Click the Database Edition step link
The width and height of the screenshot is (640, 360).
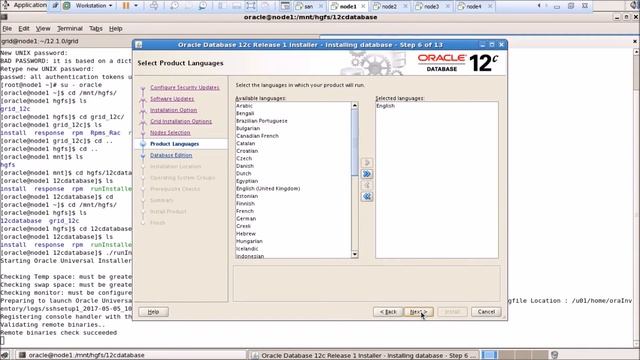coord(171,155)
